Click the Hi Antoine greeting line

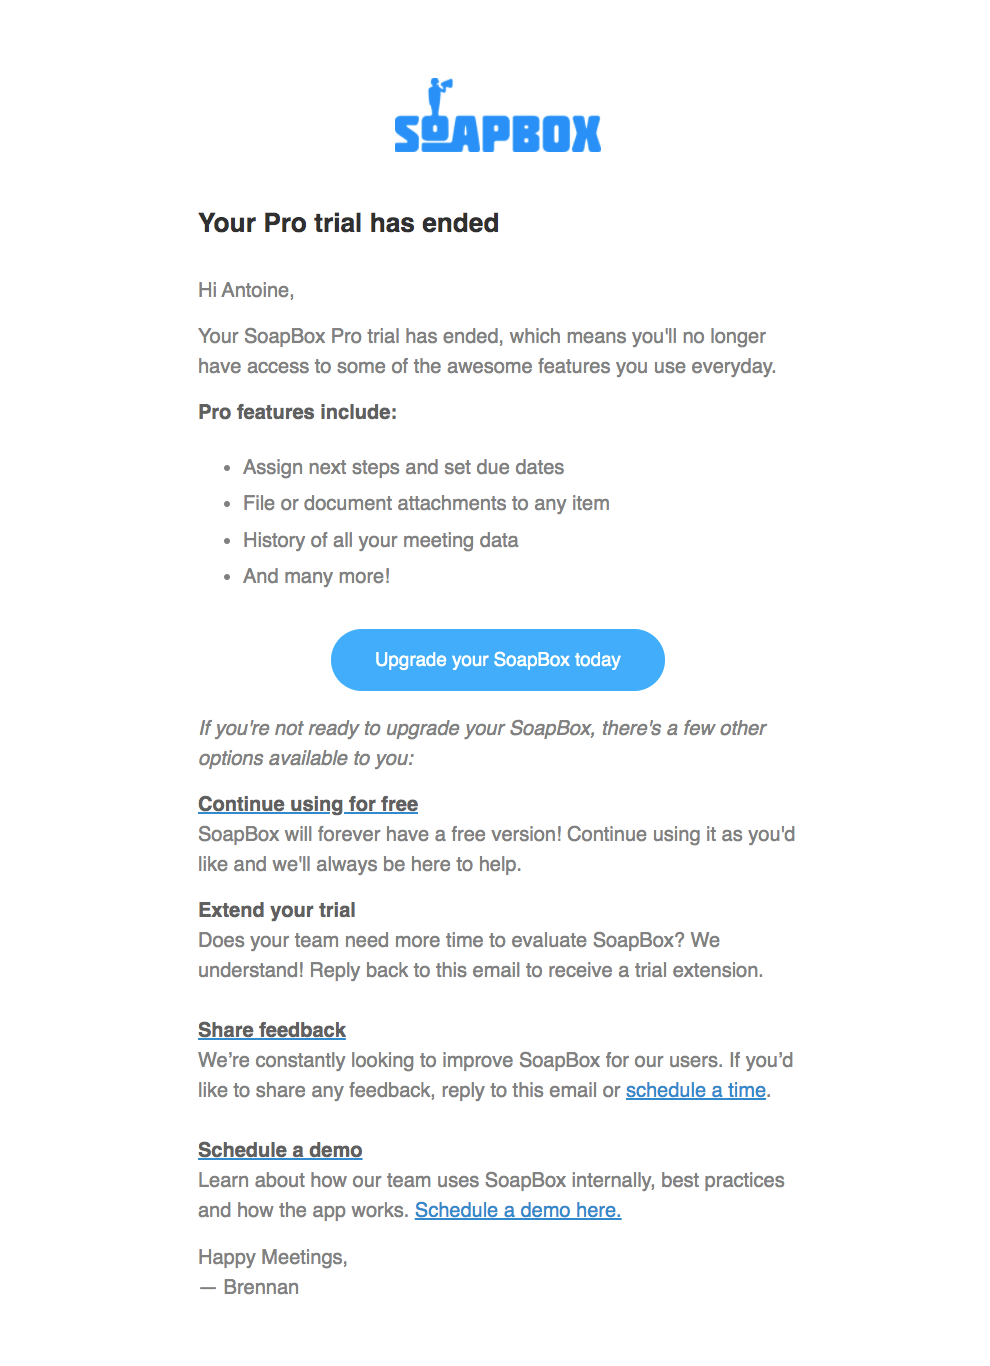click(x=245, y=290)
